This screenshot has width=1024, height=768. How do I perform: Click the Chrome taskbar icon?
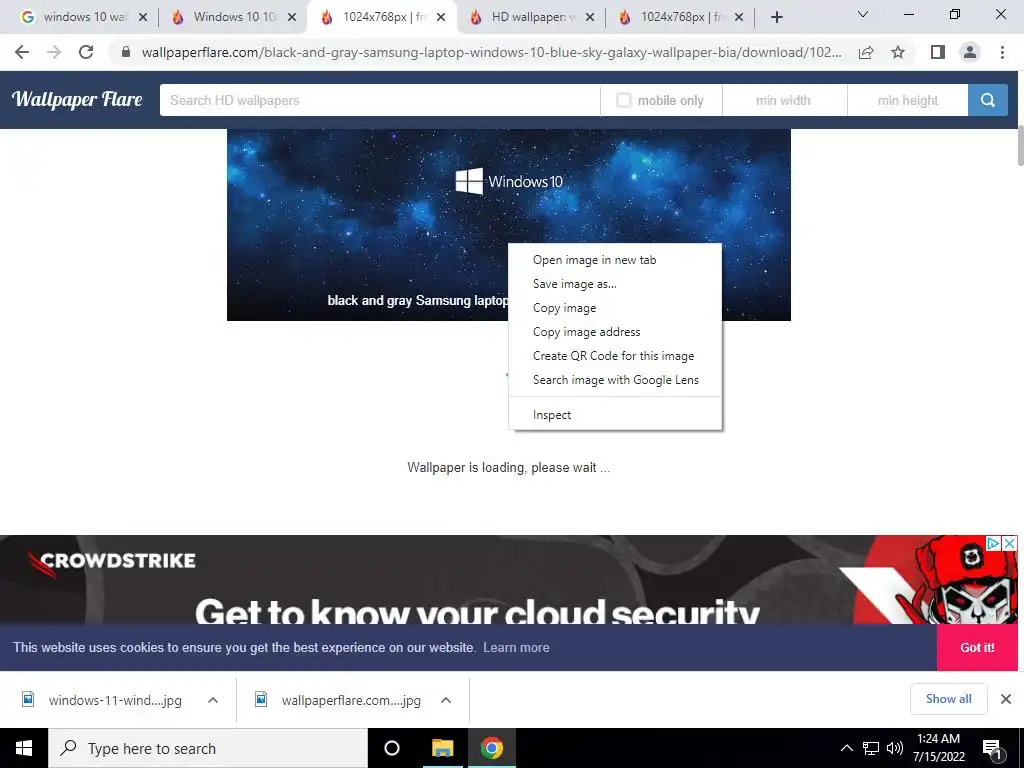coord(492,748)
